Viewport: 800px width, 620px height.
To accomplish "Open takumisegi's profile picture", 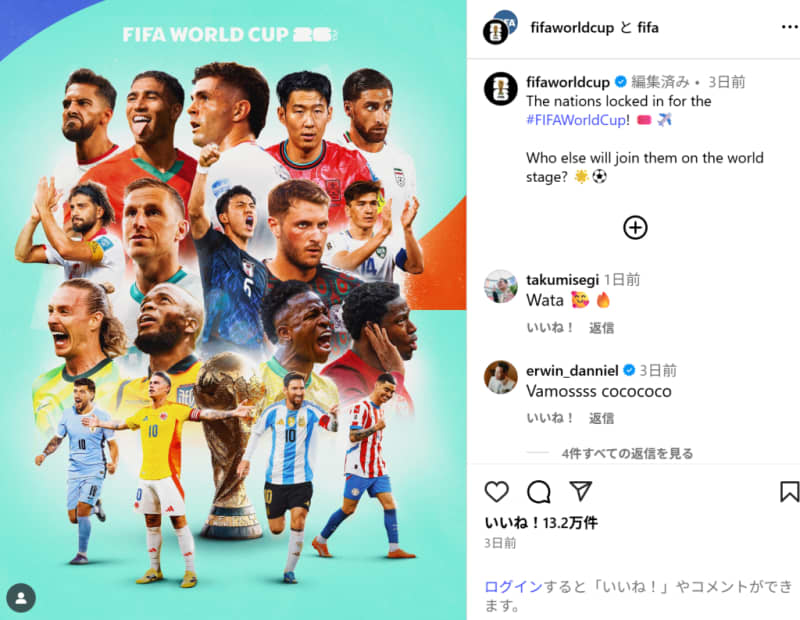I will tap(501, 286).
